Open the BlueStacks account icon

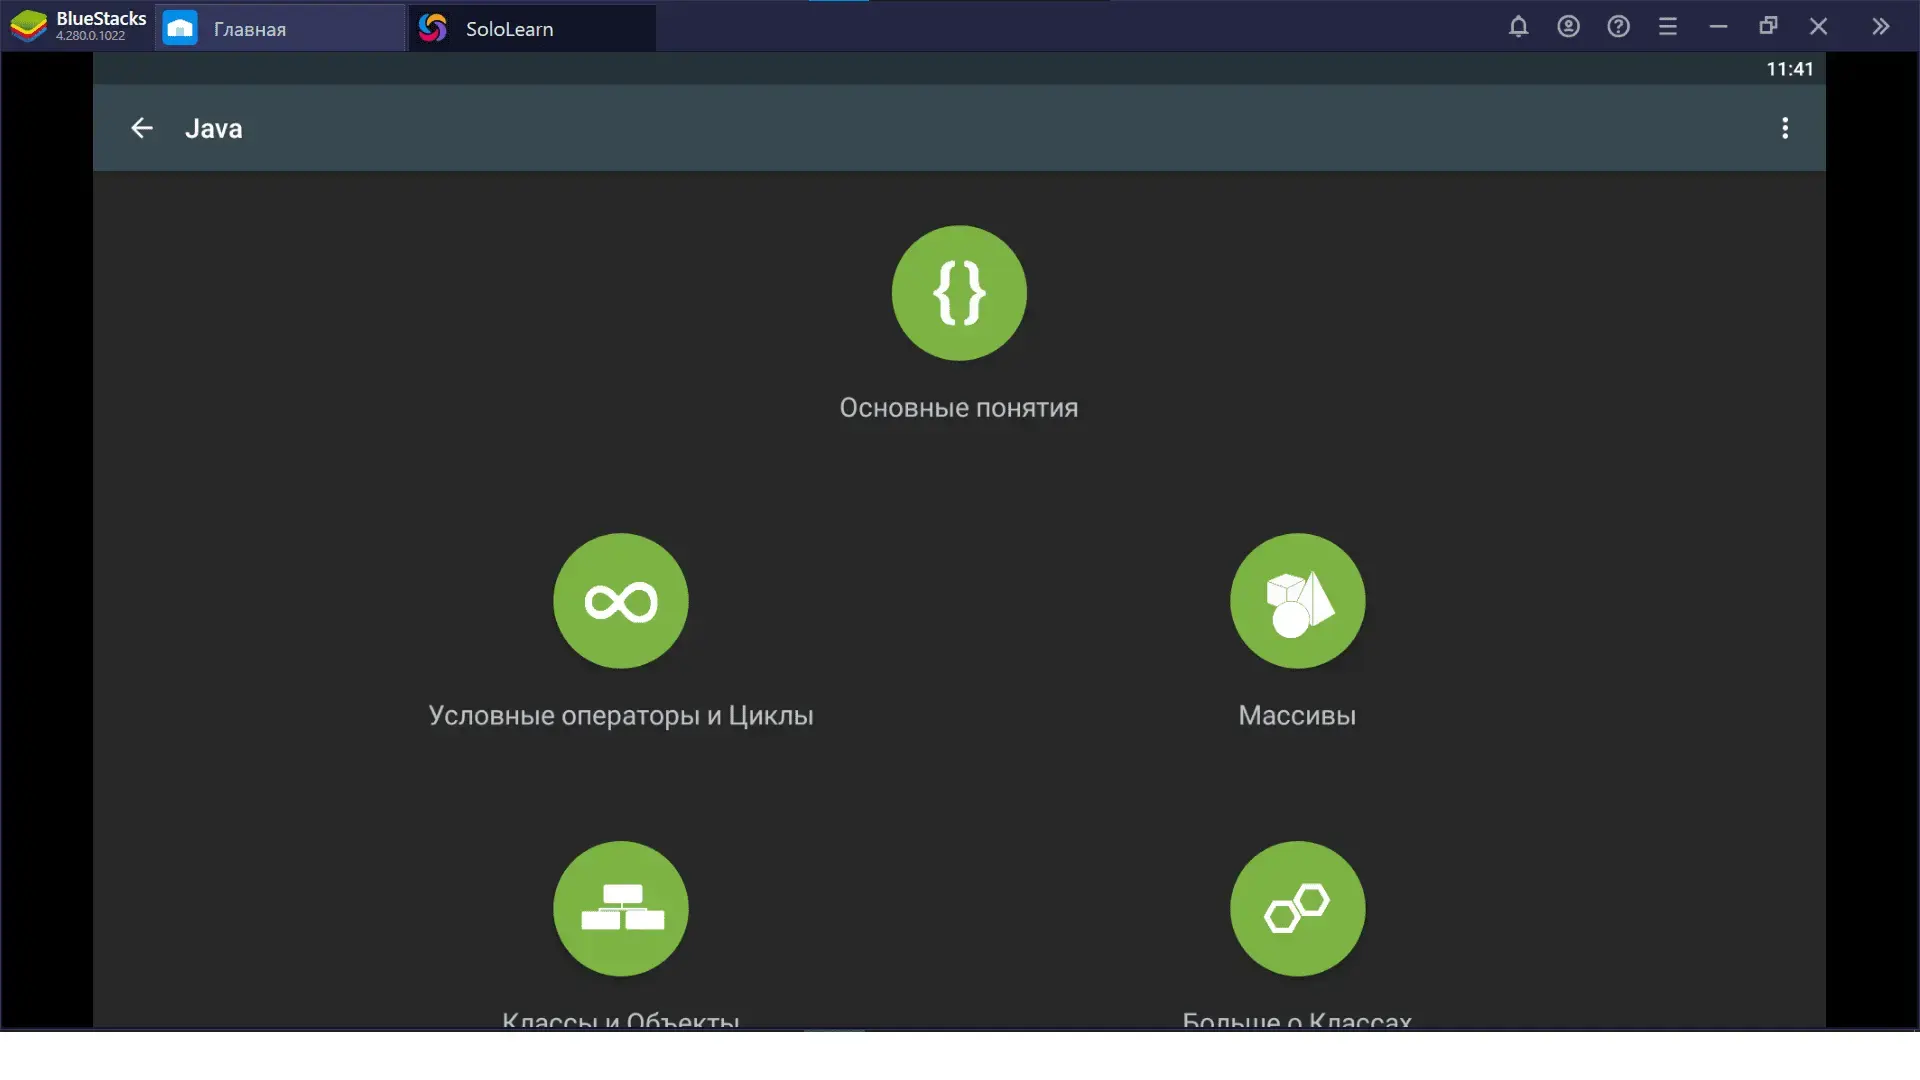pyautogui.click(x=1568, y=27)
